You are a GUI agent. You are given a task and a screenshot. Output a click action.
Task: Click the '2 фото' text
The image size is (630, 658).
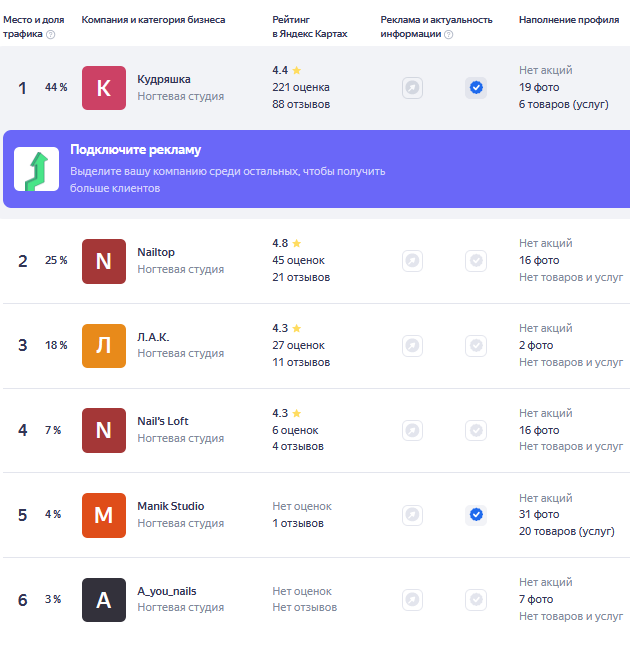536,345
